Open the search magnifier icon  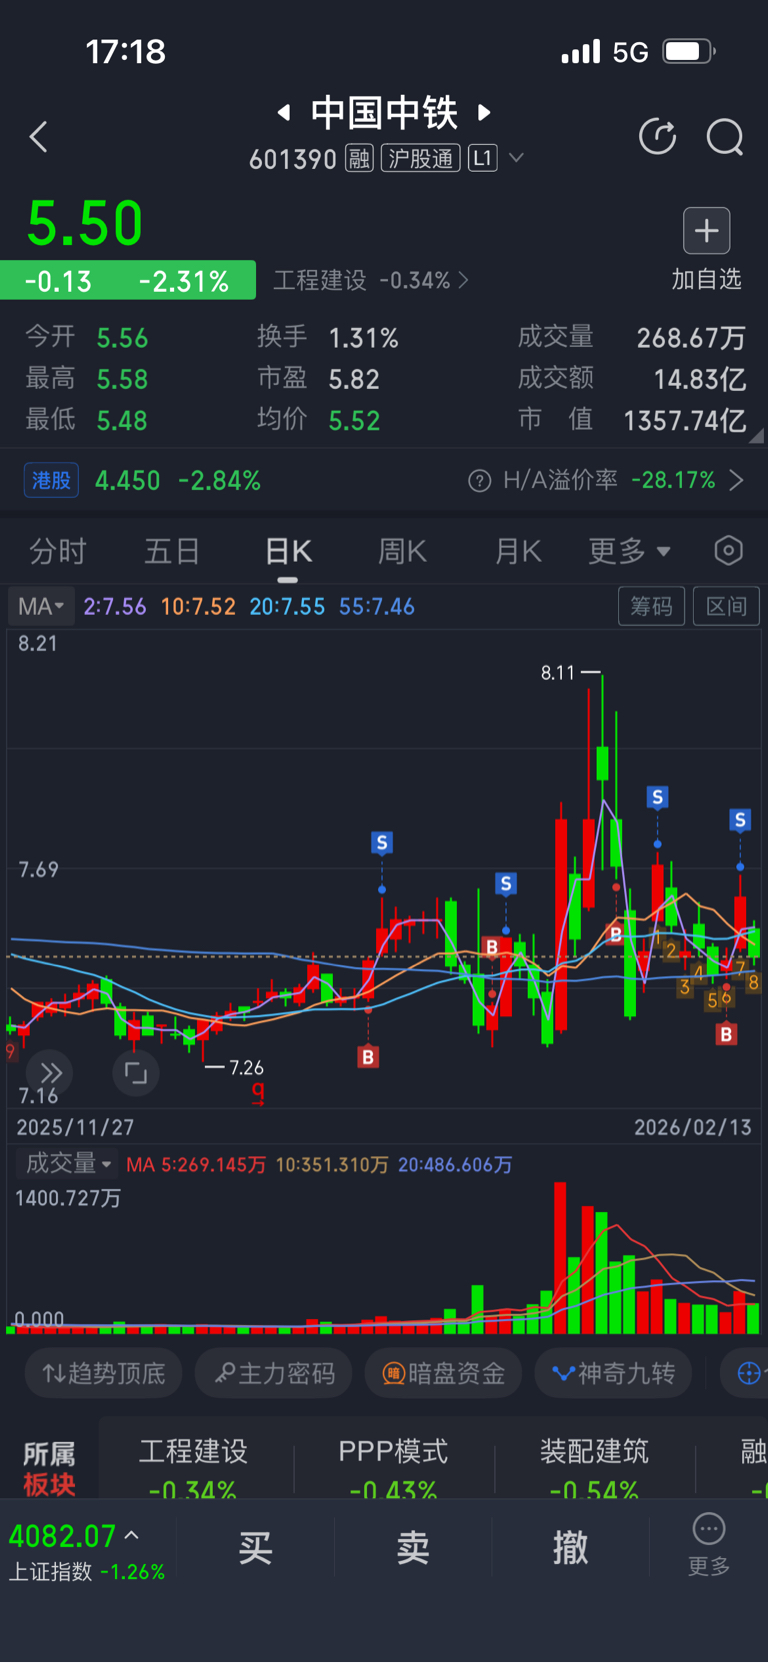pos(725,137)
